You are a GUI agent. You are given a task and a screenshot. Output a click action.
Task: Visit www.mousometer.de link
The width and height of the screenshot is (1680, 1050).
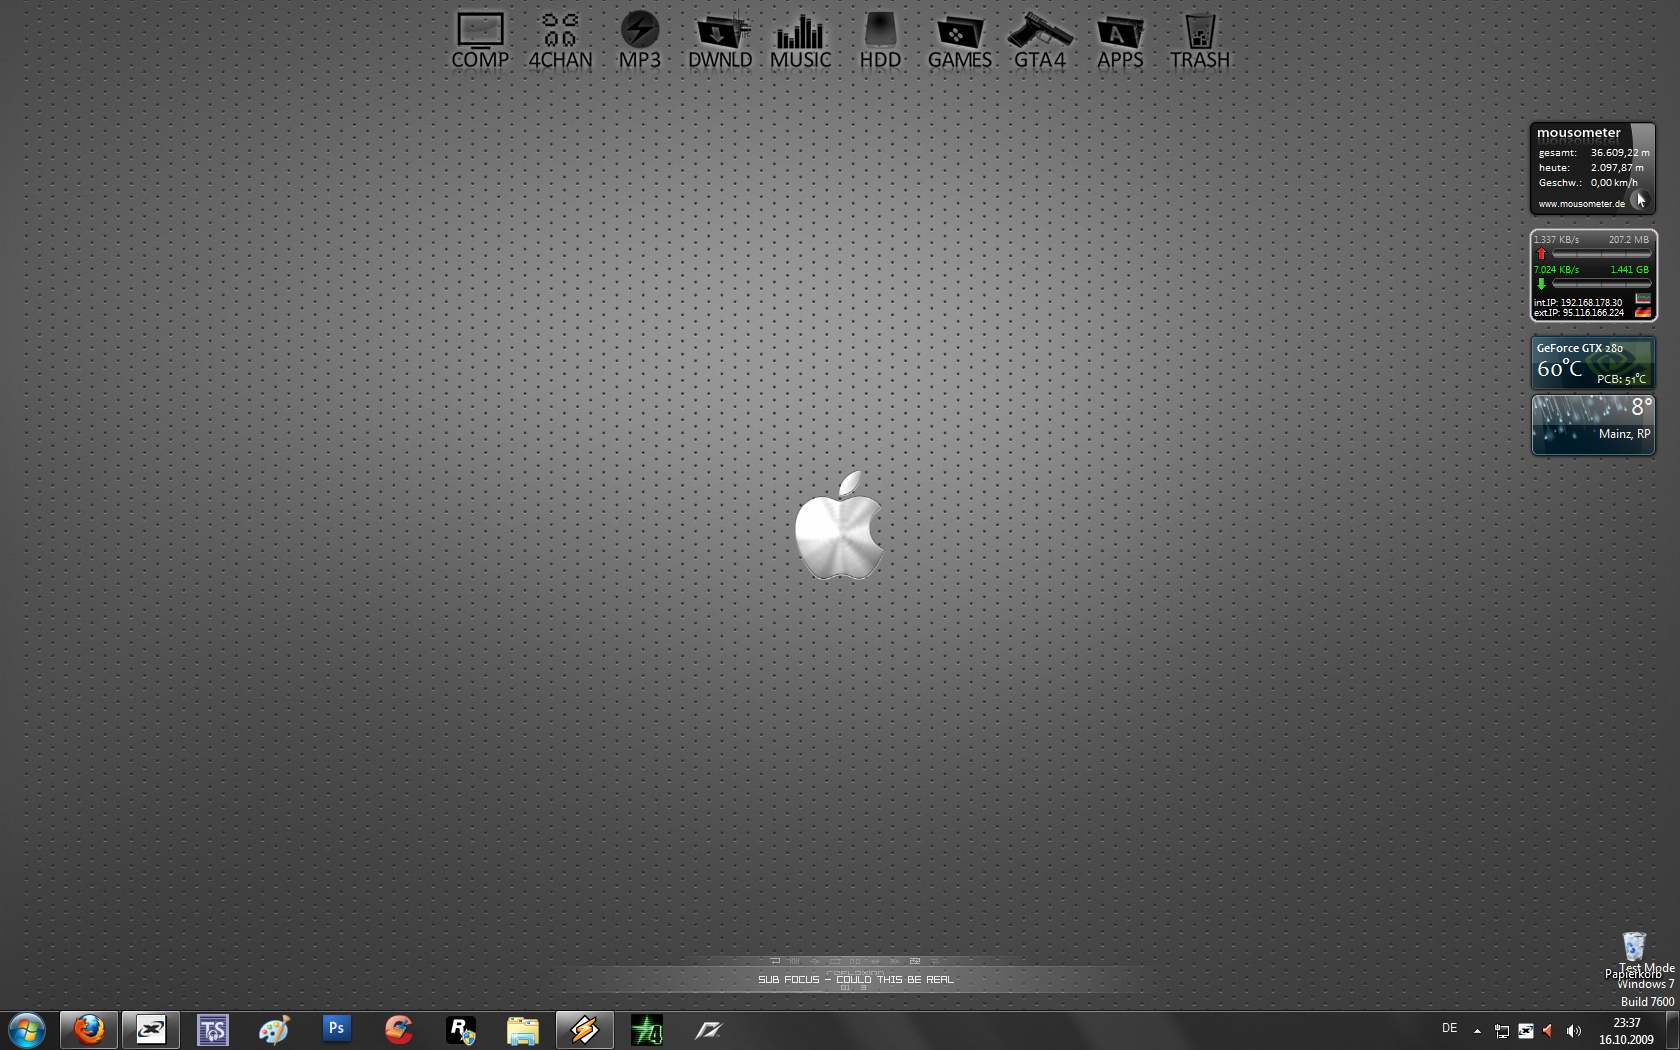pos(1581,204)
